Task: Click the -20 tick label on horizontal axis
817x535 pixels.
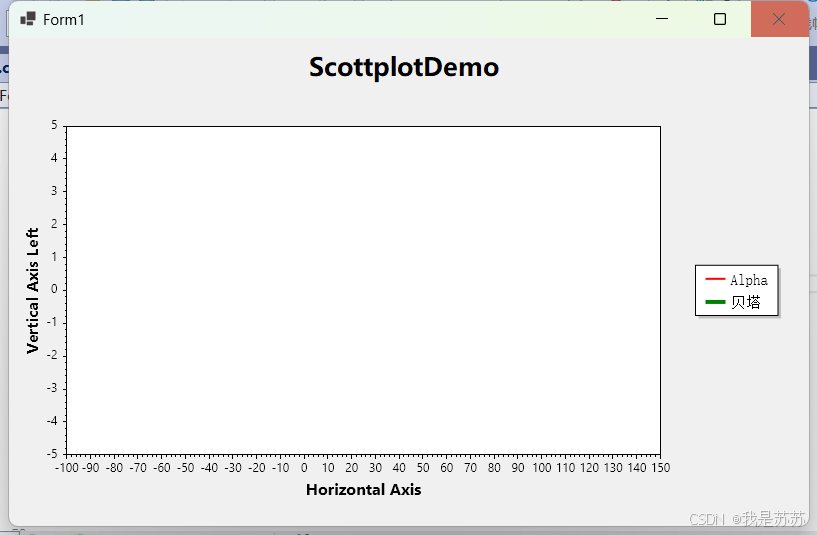Action: pos(257,468)
